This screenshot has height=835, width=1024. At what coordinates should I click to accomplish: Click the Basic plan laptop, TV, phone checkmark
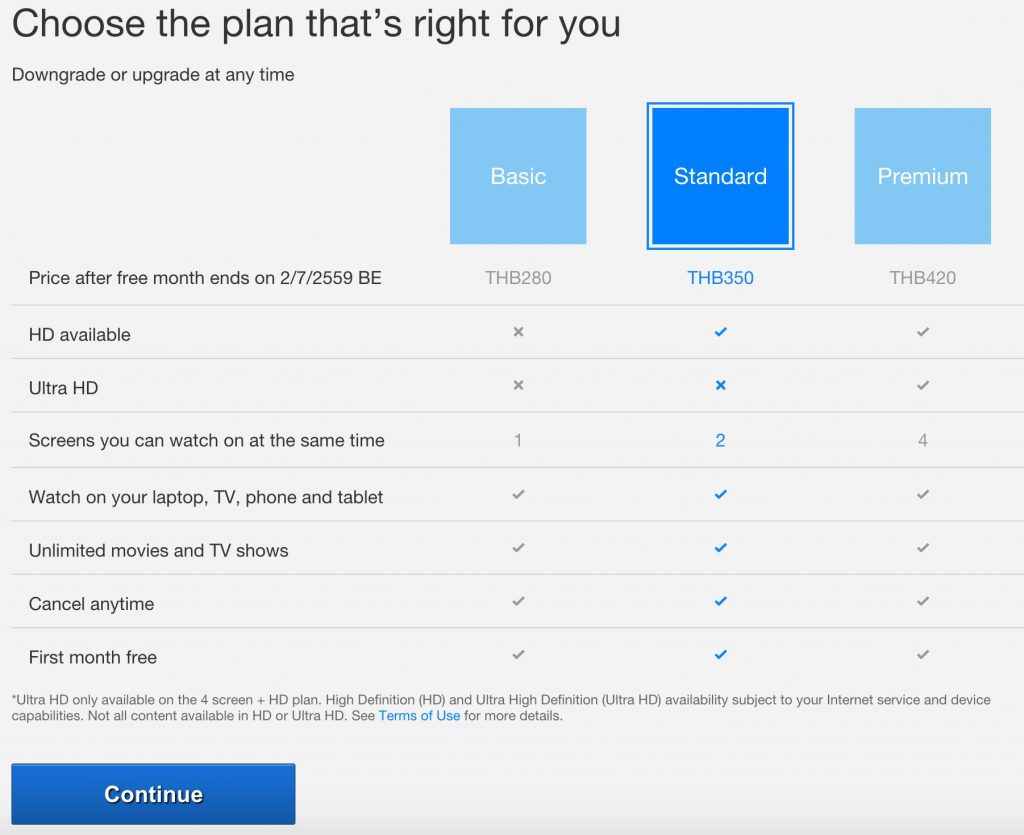(x=518, y=494)
